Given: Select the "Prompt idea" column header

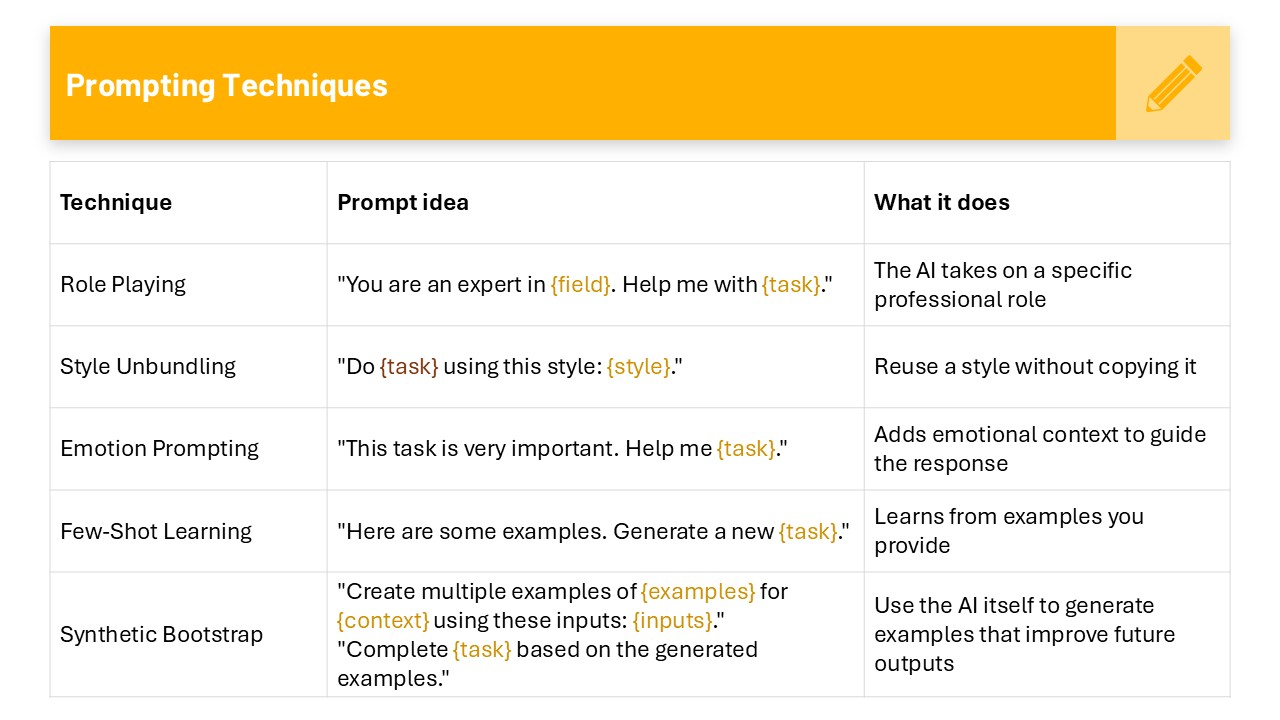Looking at the screenshot, I should point(403,203).
